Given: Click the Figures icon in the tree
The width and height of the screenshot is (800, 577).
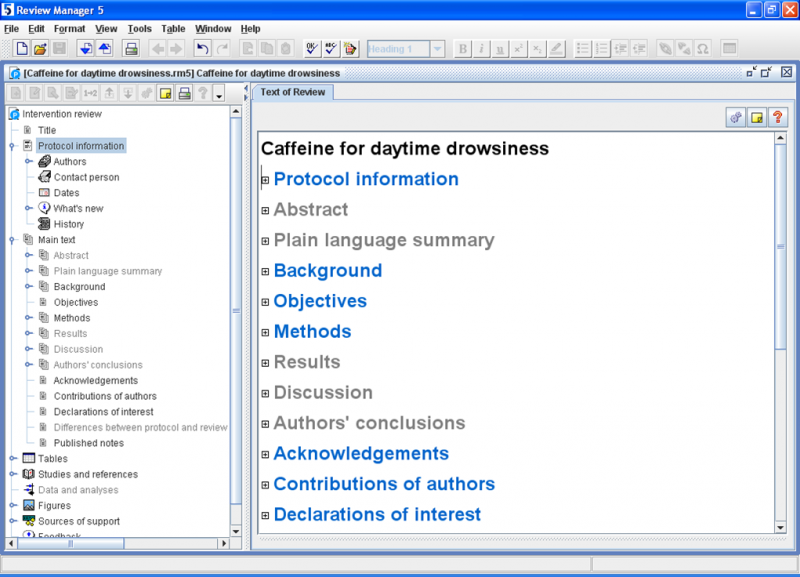Looking at the screenshot, I should pos(29,506).
